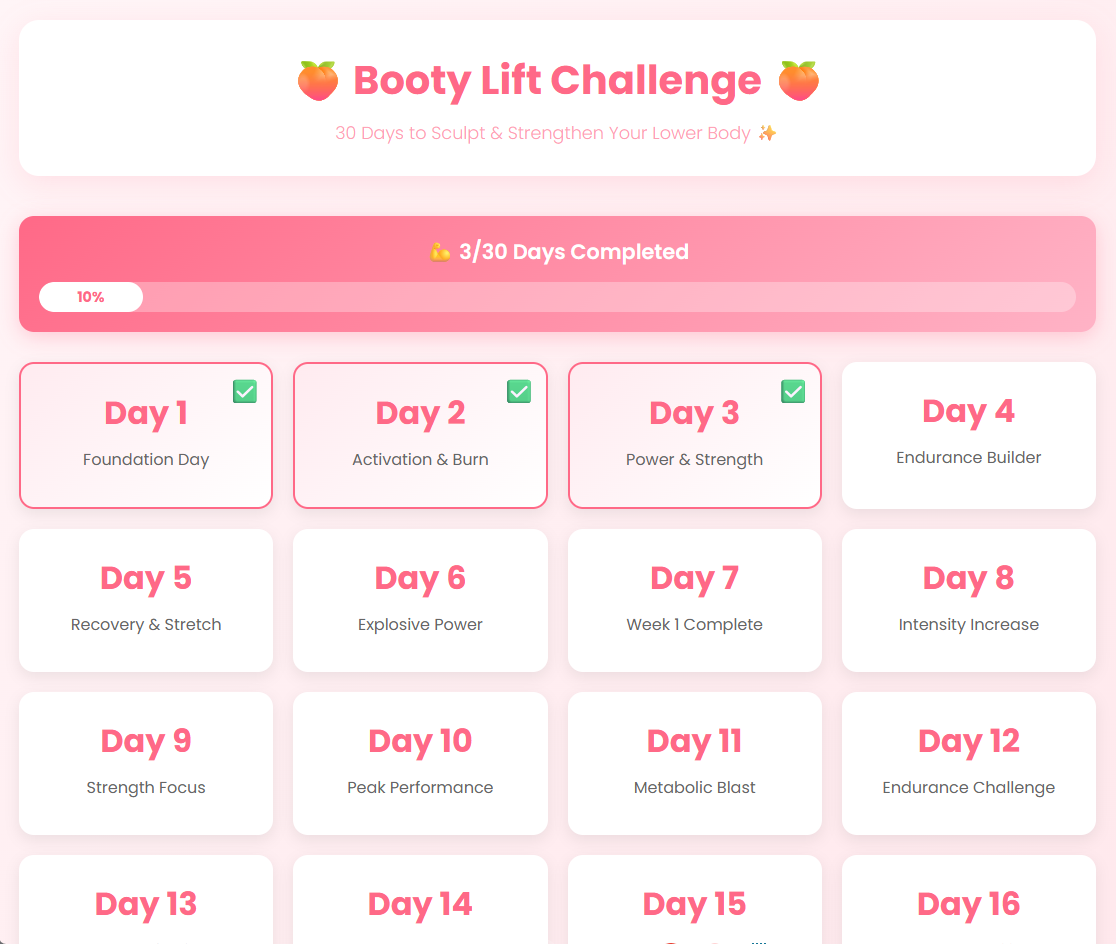Click the peach emoji right of title
Viewport: 1116px width, 944px height.
point(798,80)
